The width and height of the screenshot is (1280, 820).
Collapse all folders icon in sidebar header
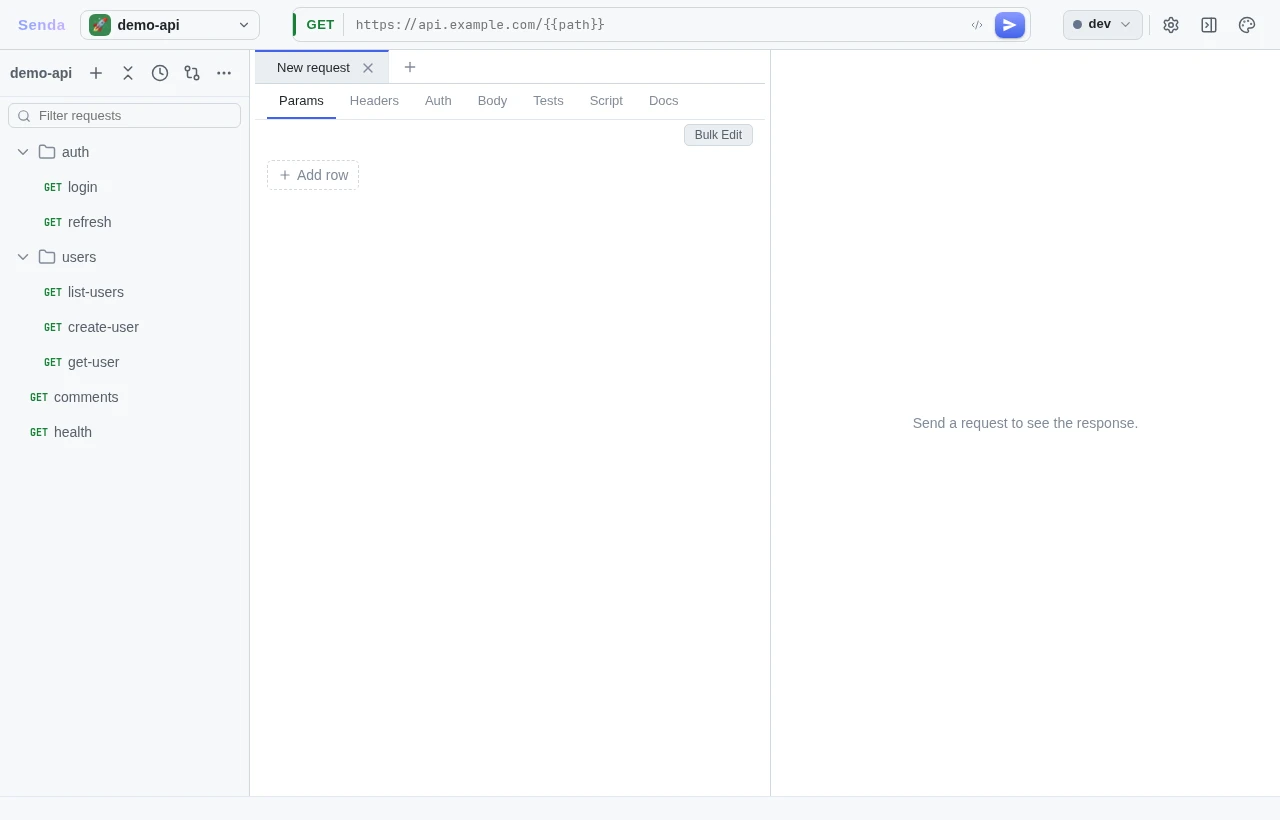(128, 73)
